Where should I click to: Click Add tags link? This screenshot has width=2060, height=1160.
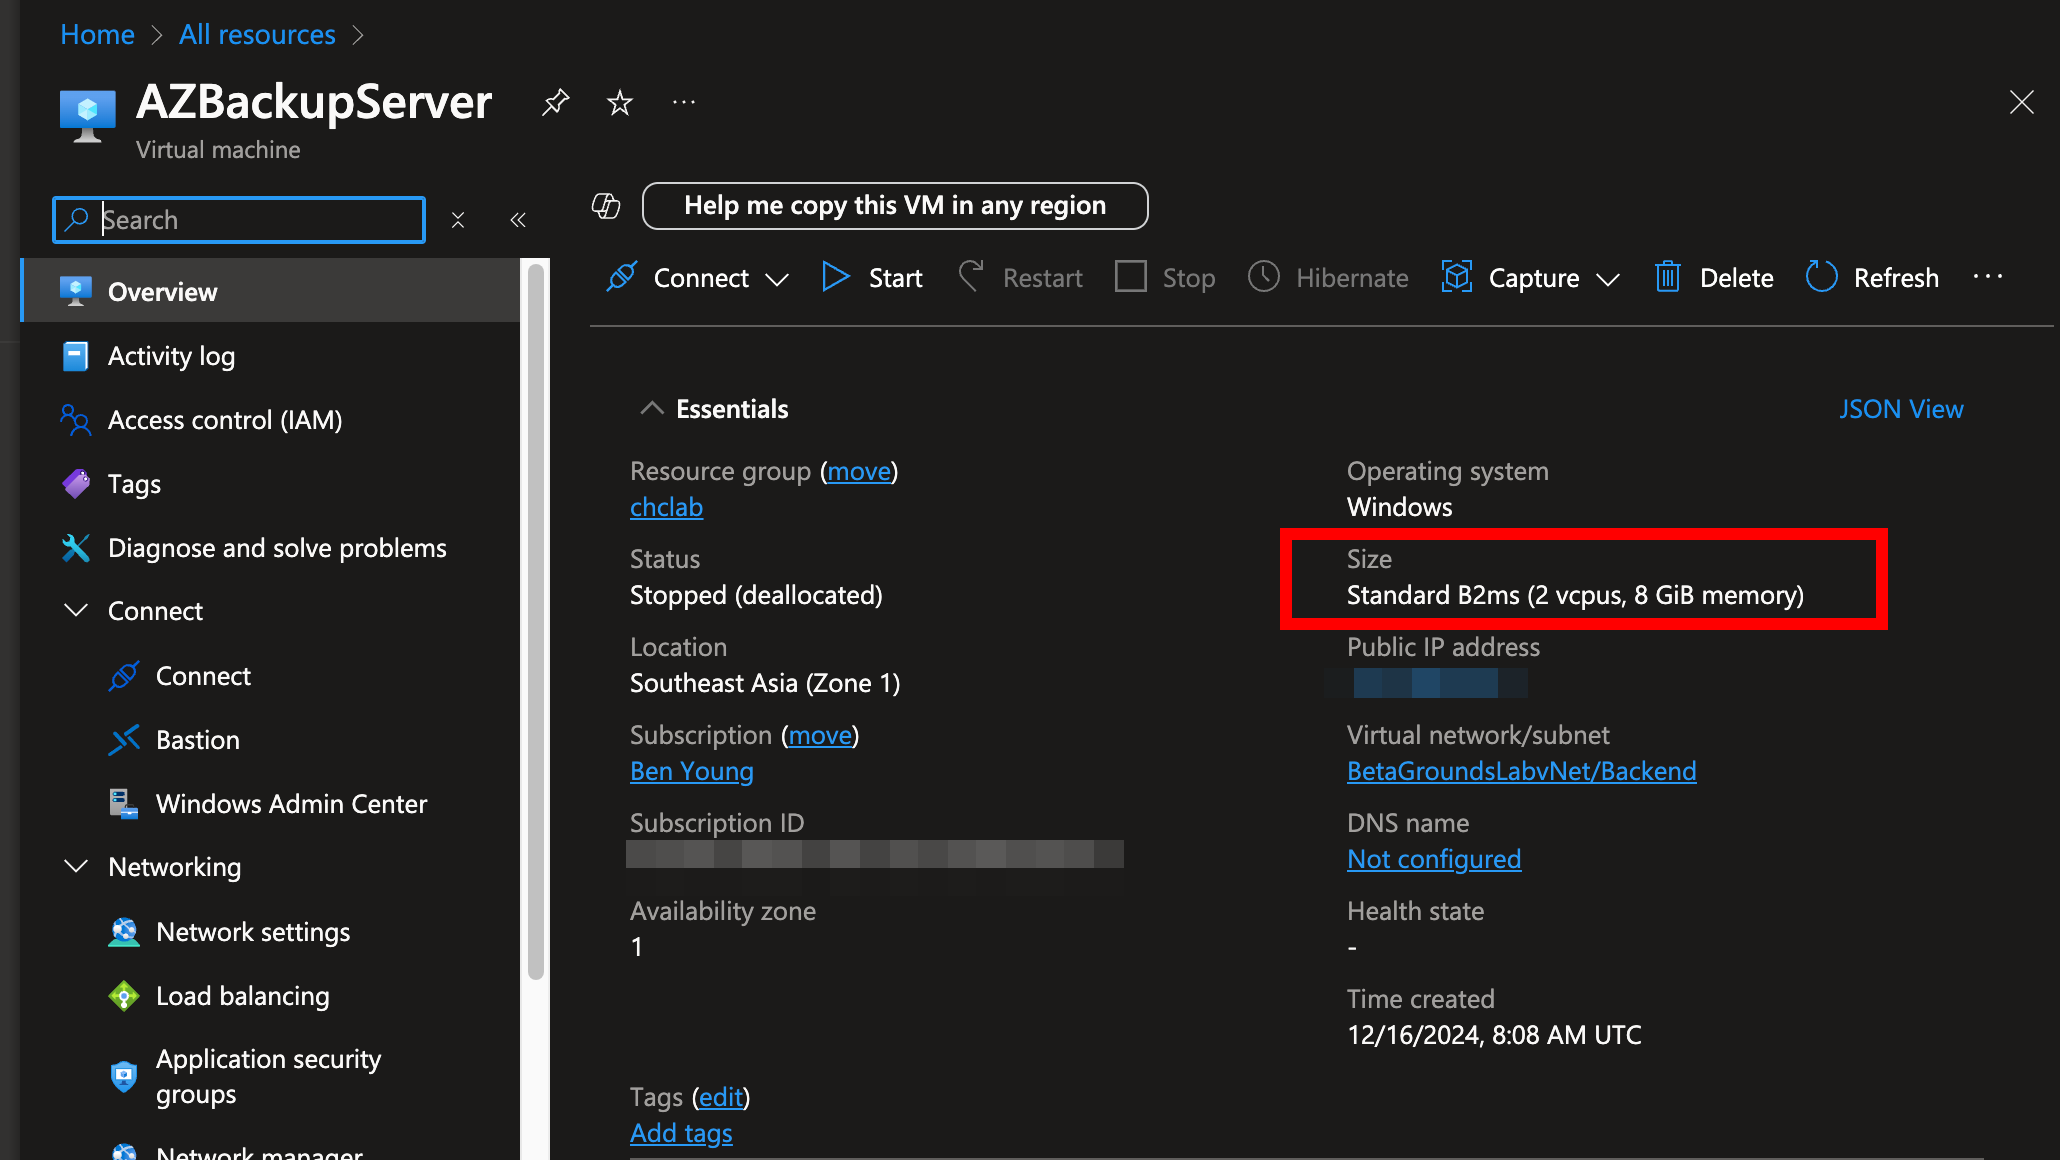(681, 1133)
